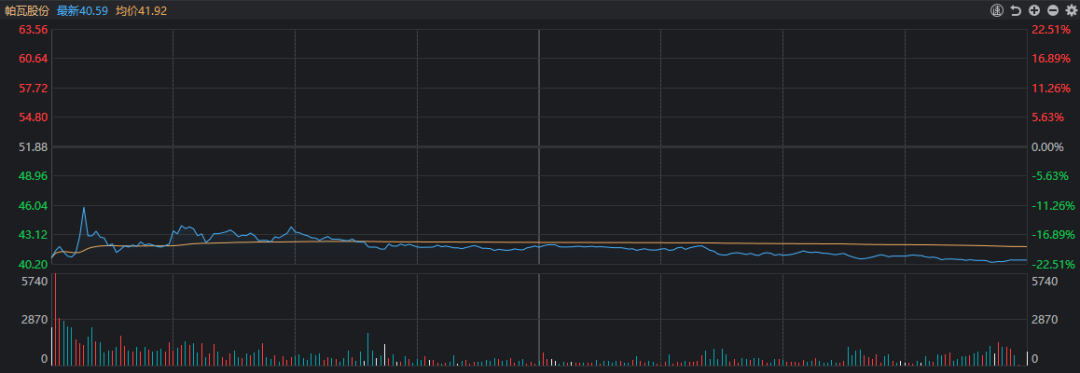1080x373 pixels.
Task: Click the curved back arrow icon
Action: coord(1015,10)
